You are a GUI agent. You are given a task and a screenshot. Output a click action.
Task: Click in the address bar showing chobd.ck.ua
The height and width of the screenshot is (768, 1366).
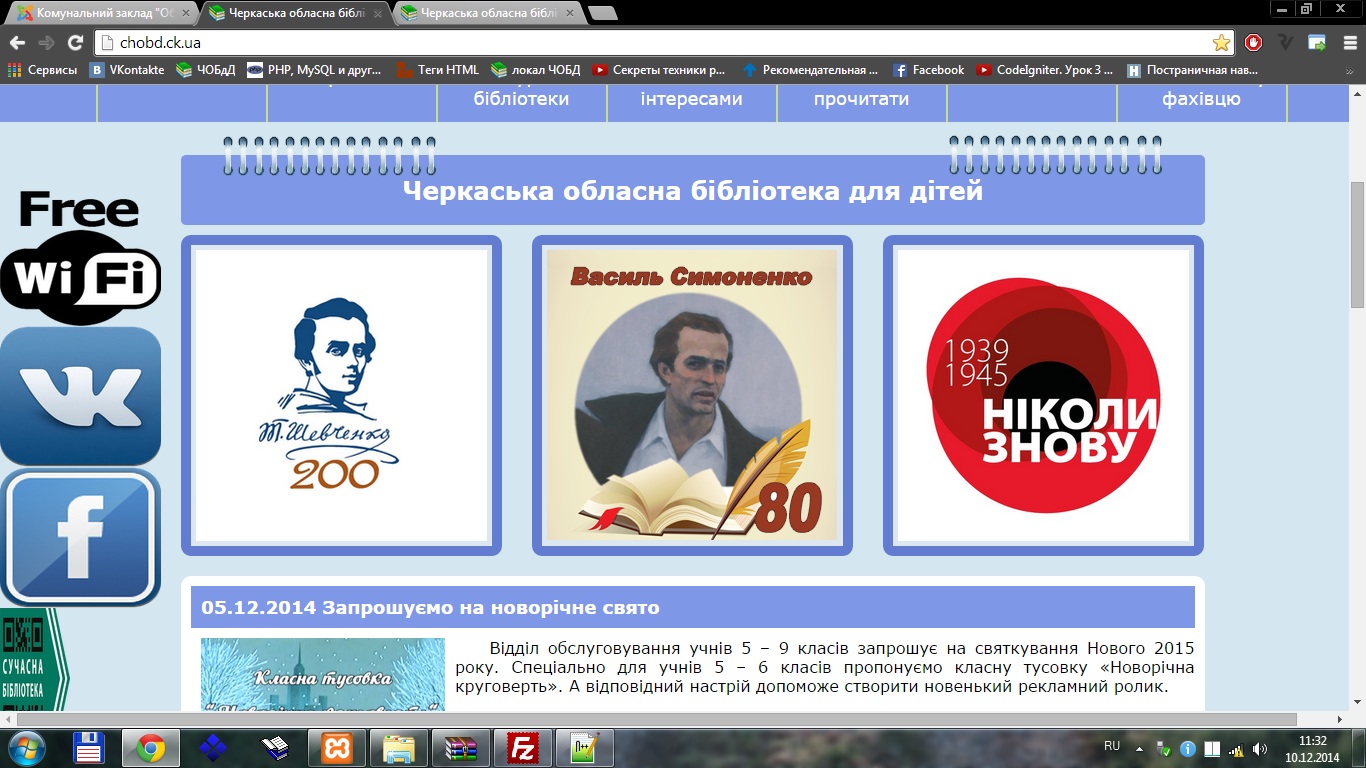[650, 43]
